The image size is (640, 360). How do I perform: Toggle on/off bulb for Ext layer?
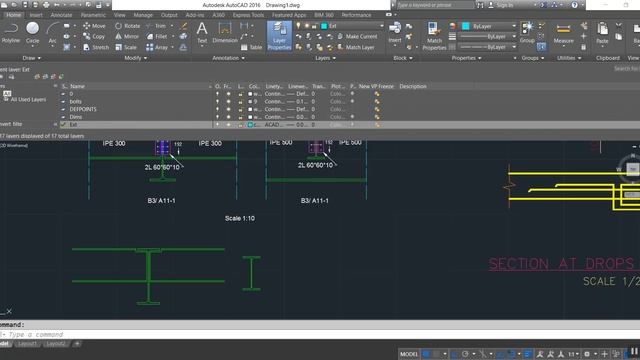coord(217,124)
